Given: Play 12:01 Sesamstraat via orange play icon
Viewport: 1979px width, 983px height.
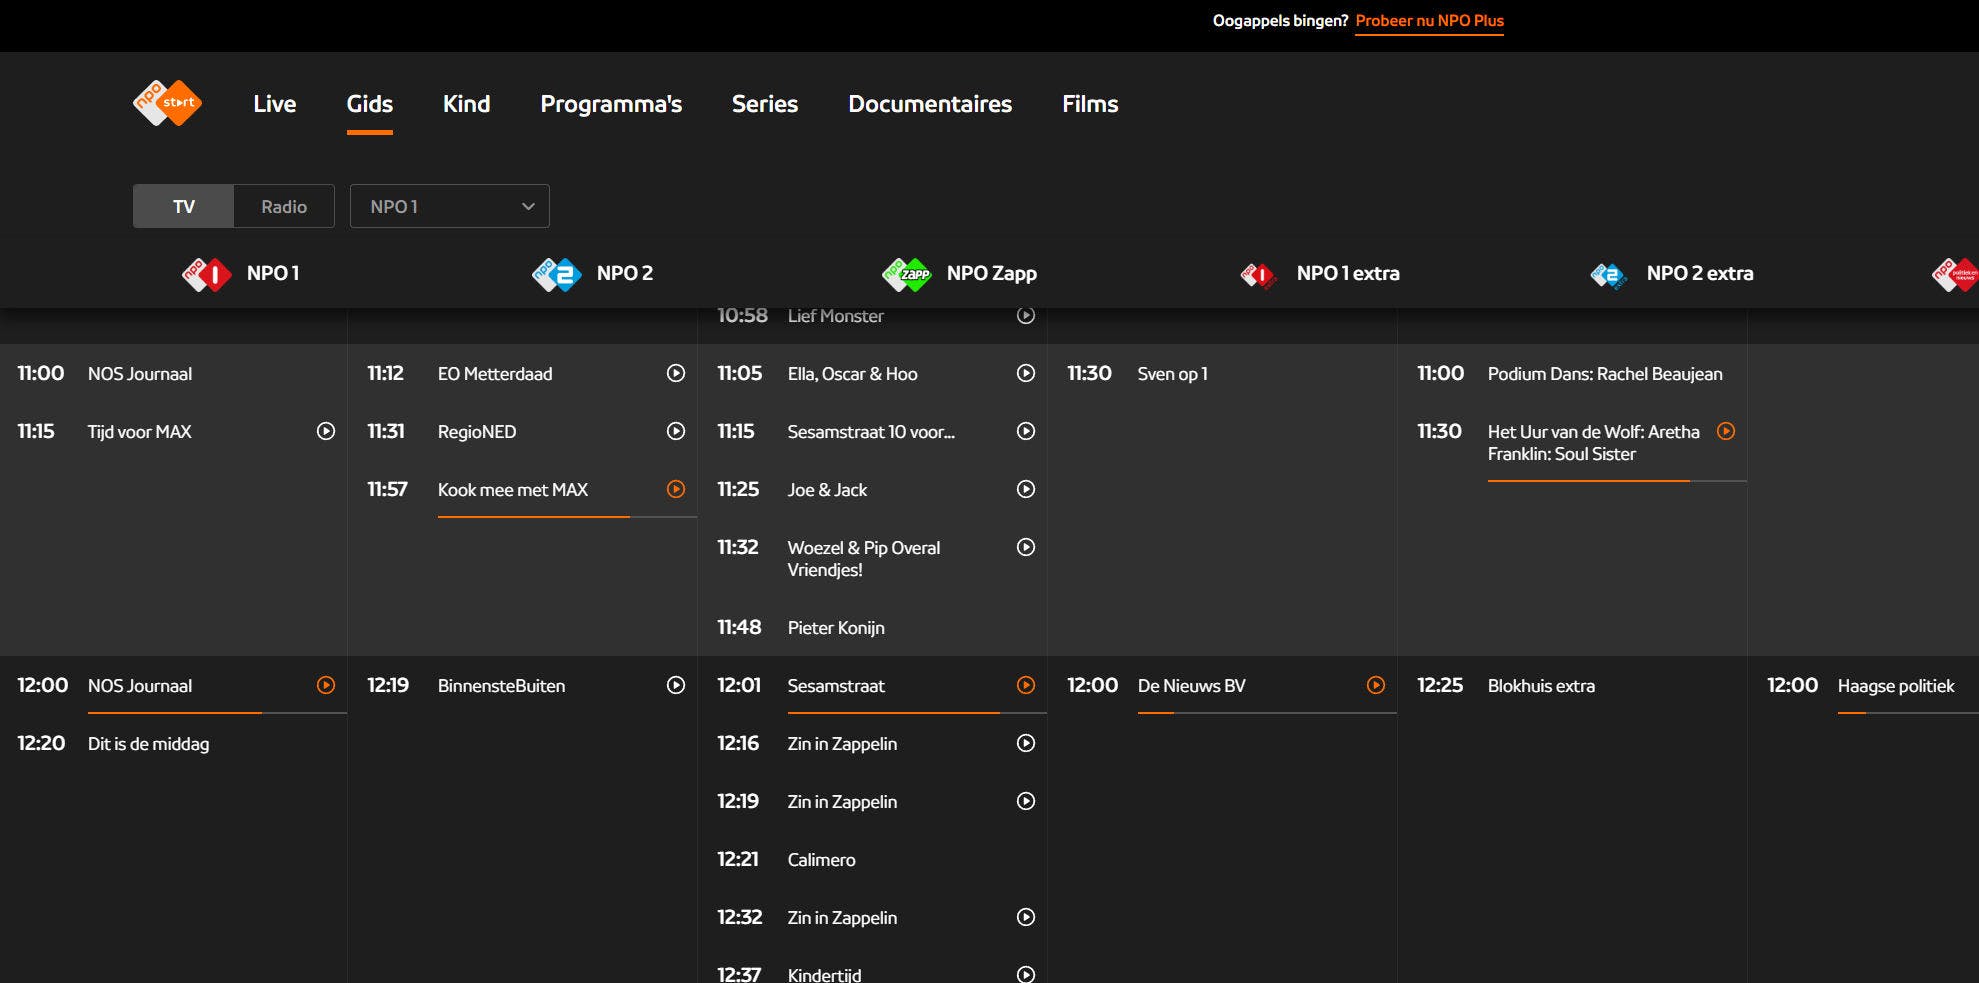Looking at the screenshot, I should point(1026,685).
